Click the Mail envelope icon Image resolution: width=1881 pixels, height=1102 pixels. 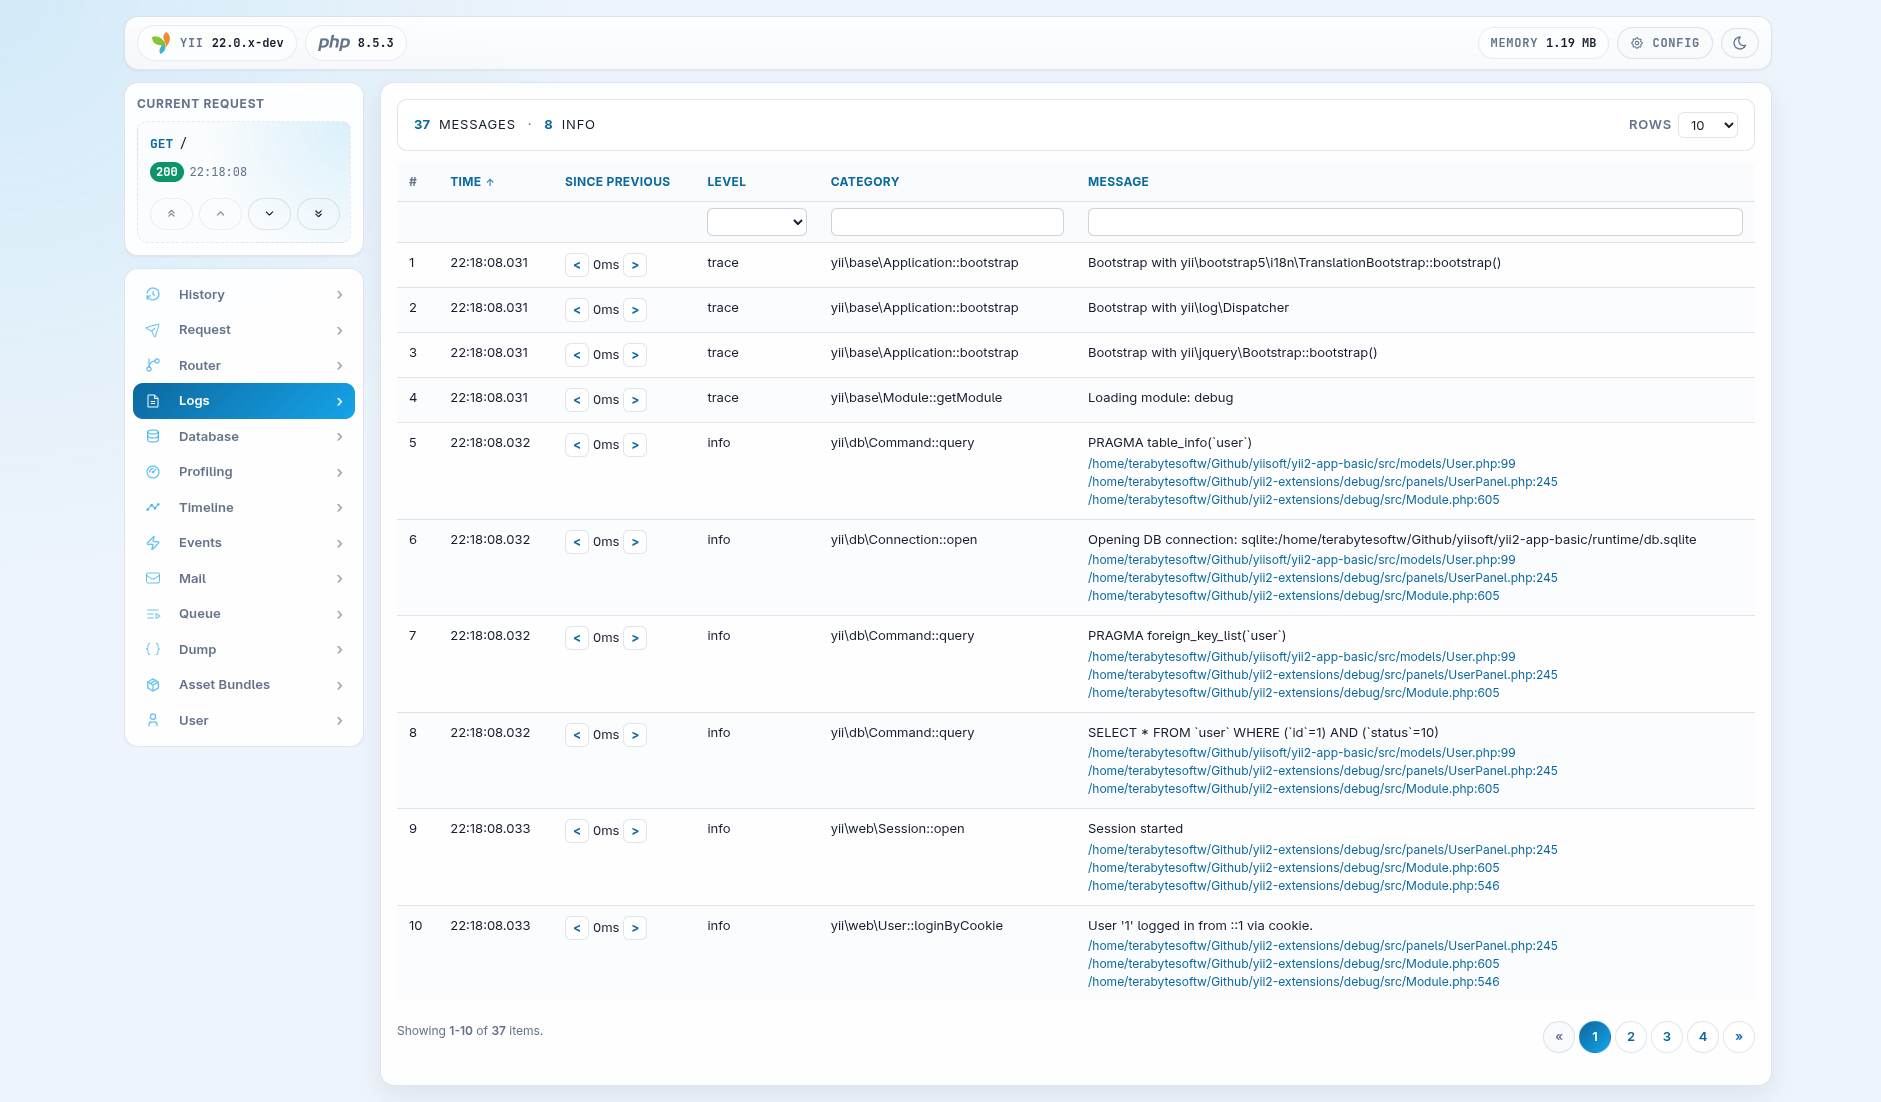(153, 578)
